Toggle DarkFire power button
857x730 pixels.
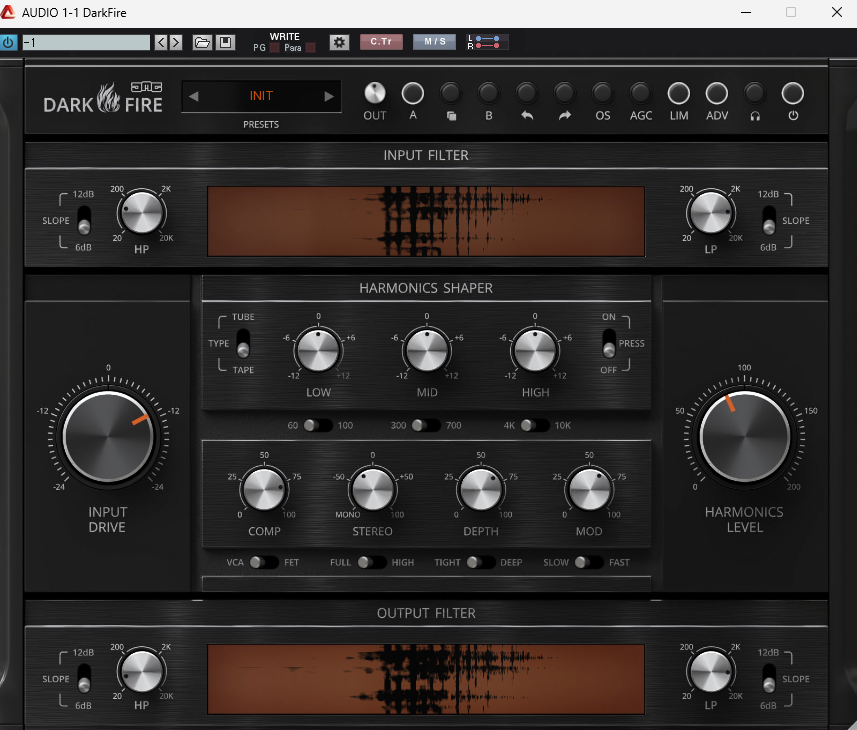(x=793, y=93)
